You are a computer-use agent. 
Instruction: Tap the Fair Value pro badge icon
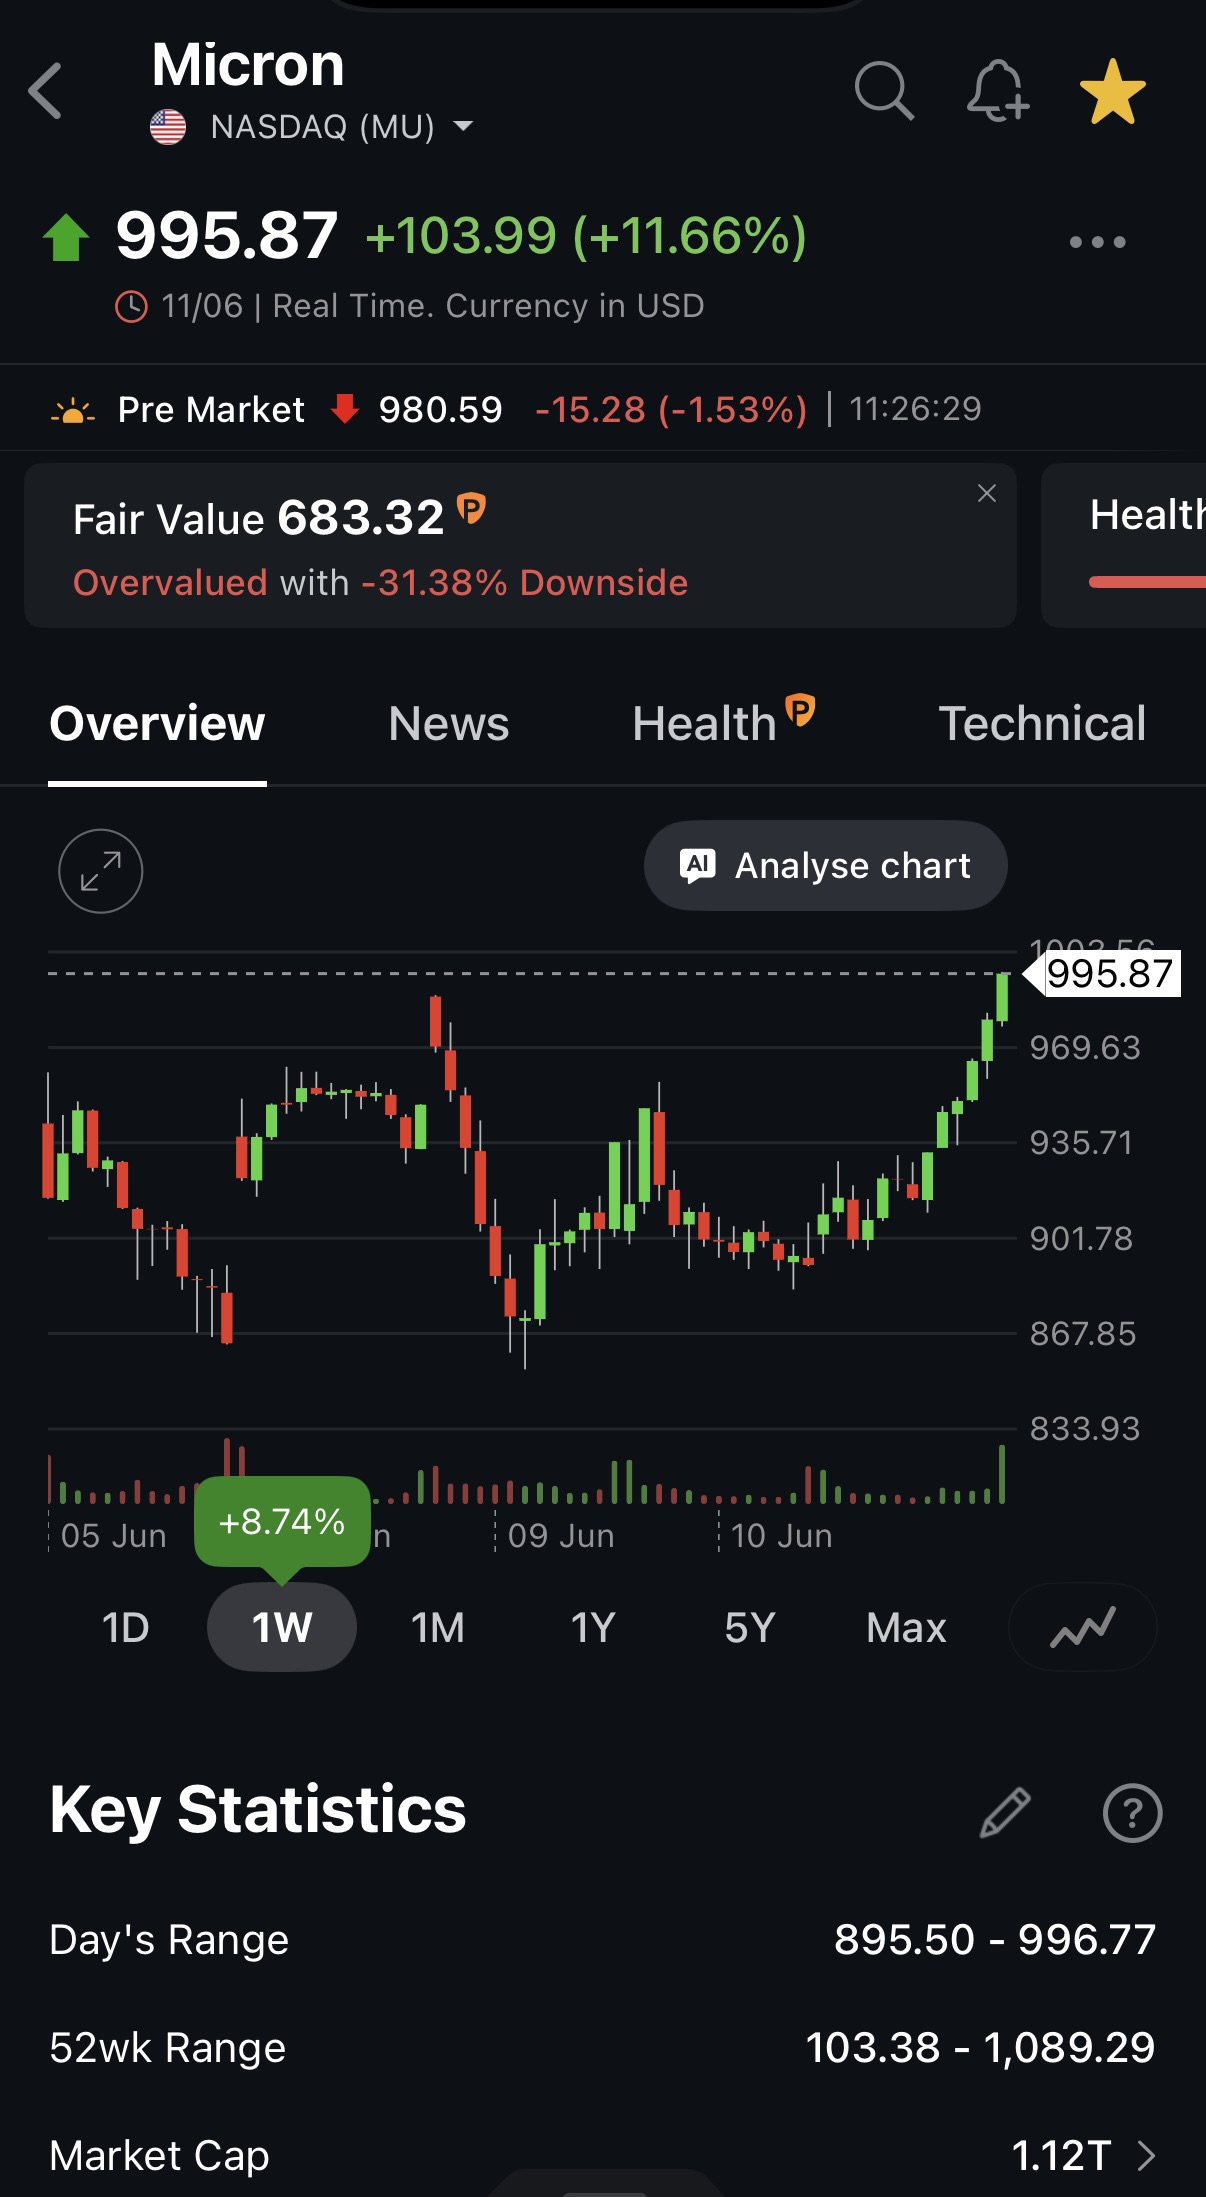[471, 508]
